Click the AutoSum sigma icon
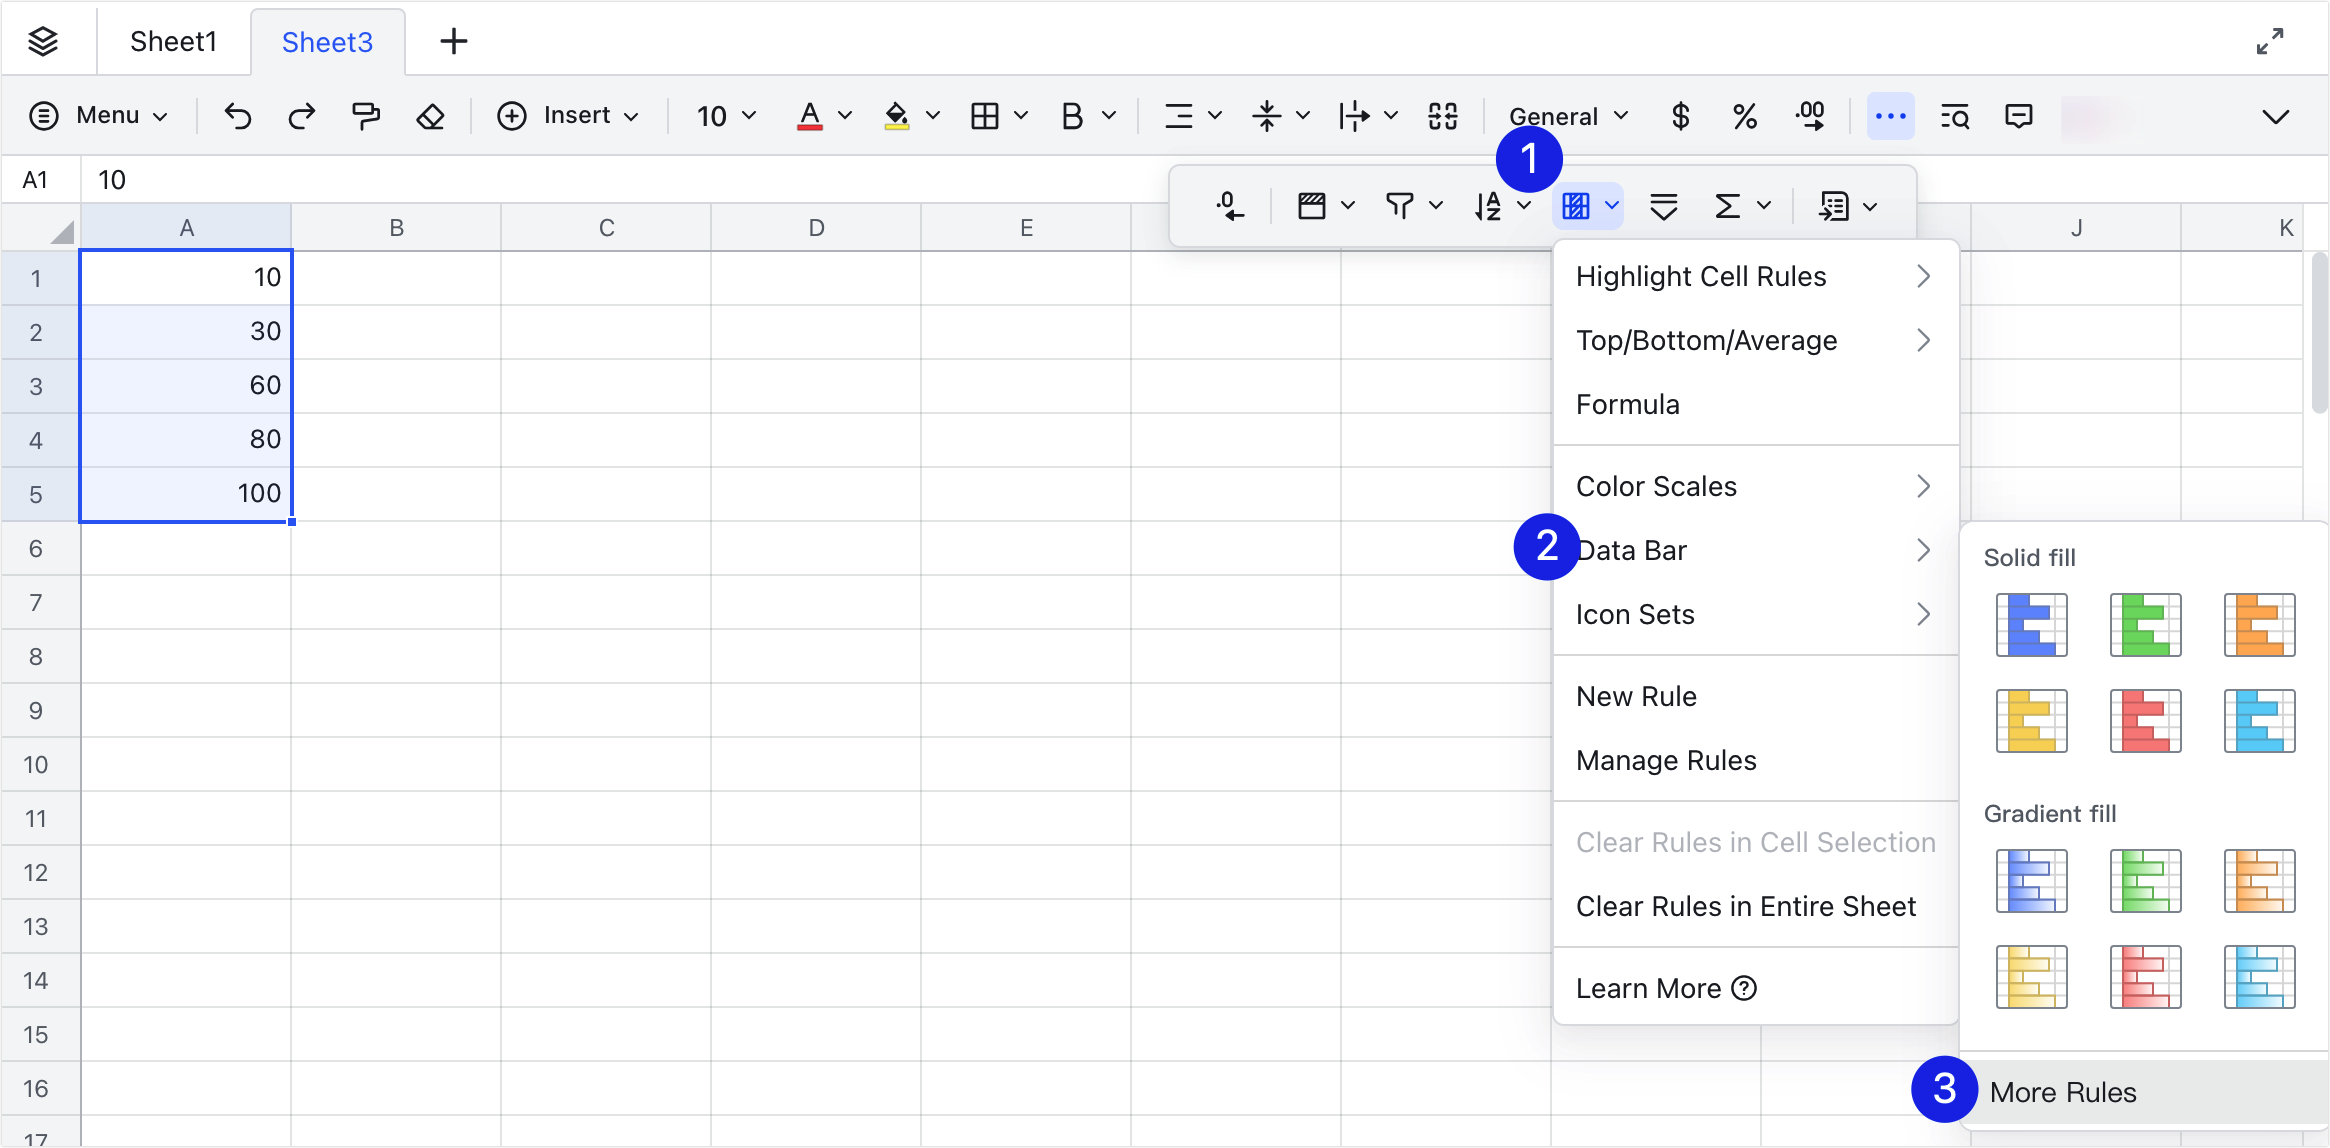This screenshot has width=2330, height=1148. [x=1728, y=205]
